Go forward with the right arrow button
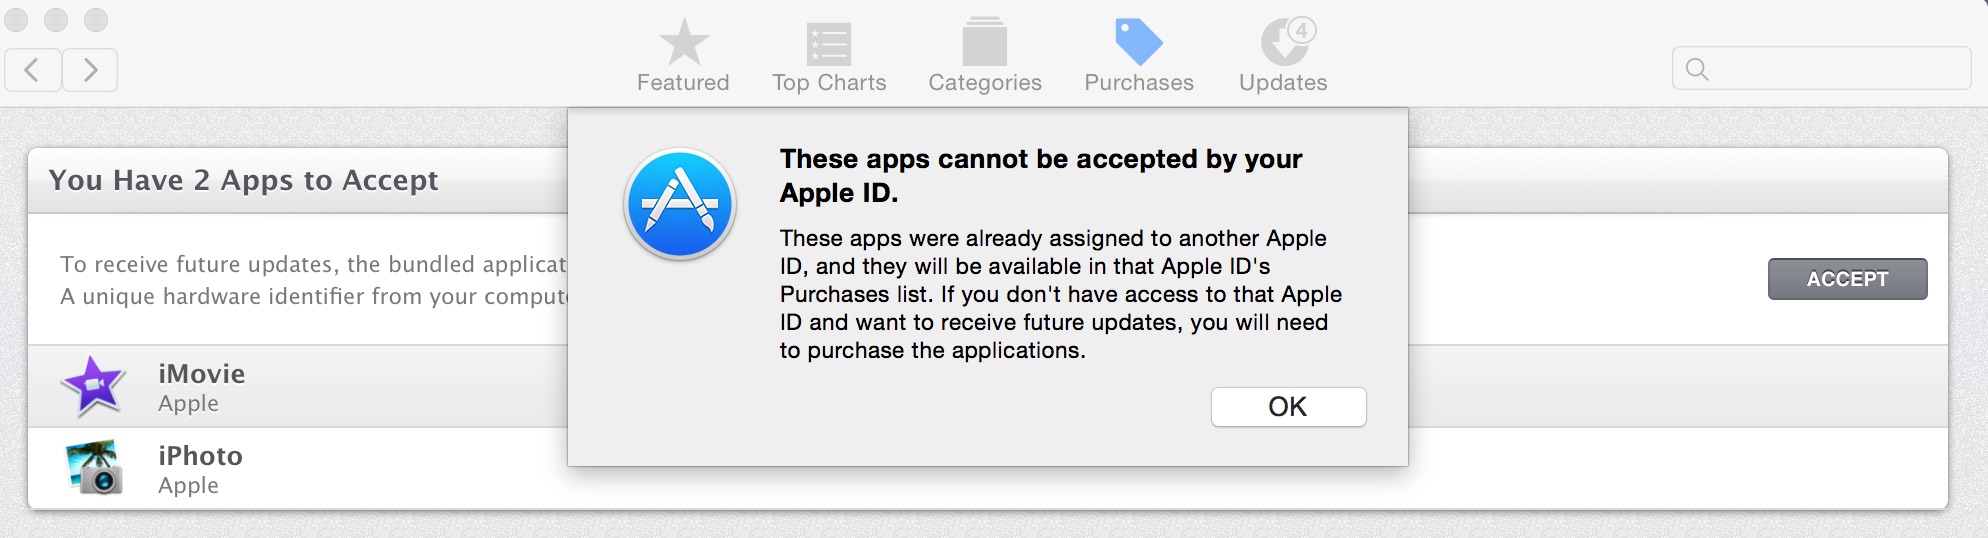Viewport: 1988px width, 538px height. [x=90, y=70]
